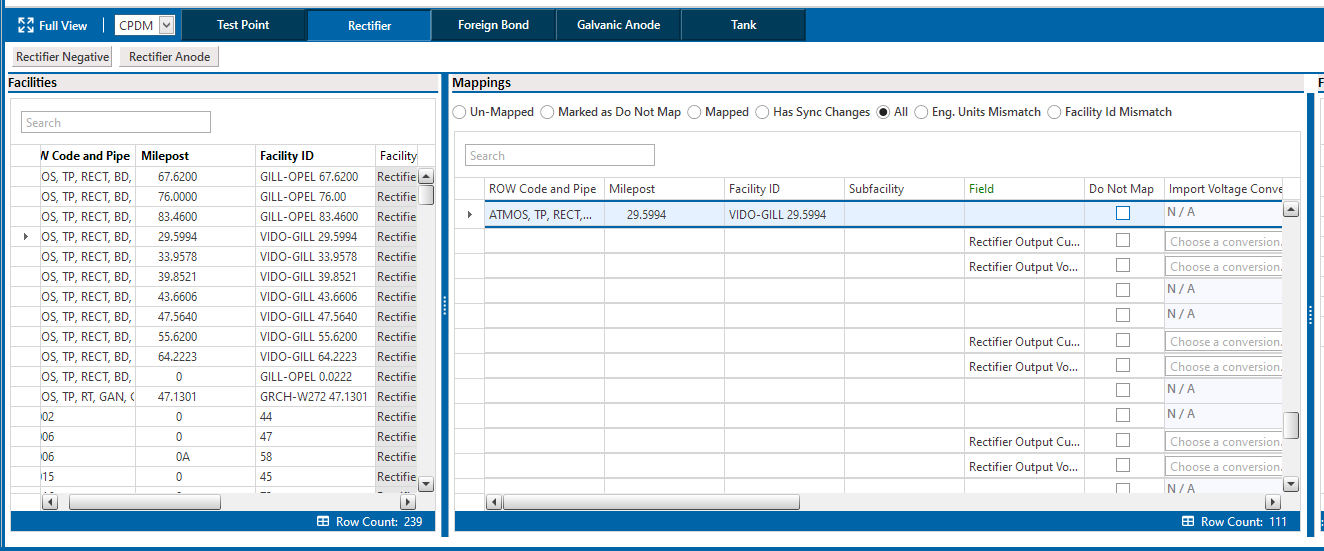The width and height of the screenshot is (1324, 551).
Task: Click Mappings Milepost column header
Action: click(664, 189)
